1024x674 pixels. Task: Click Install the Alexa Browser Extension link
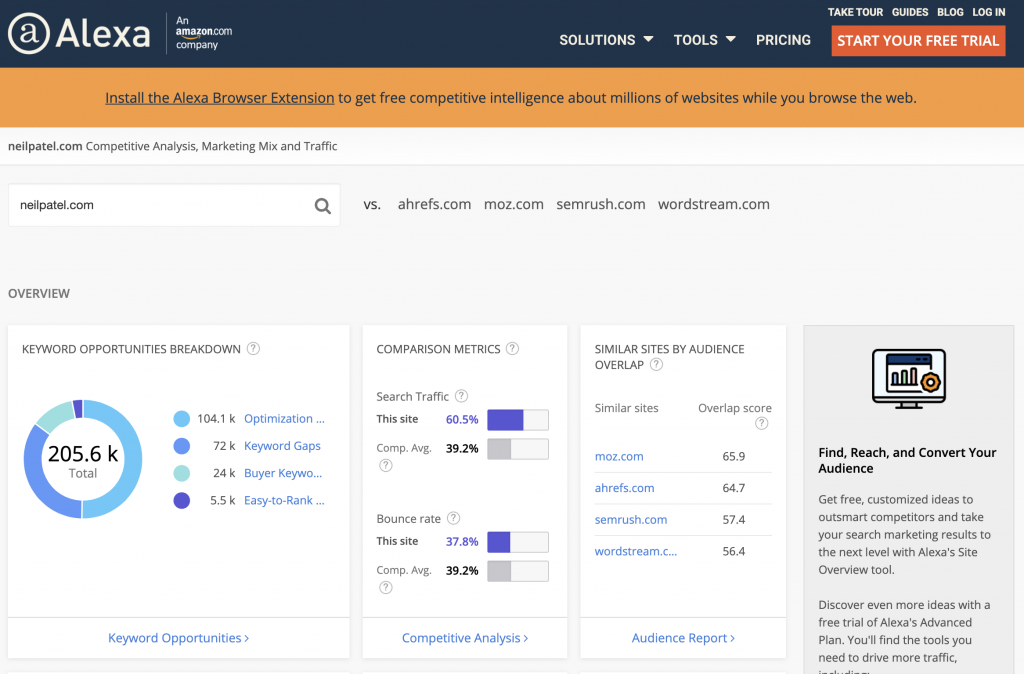219,98
